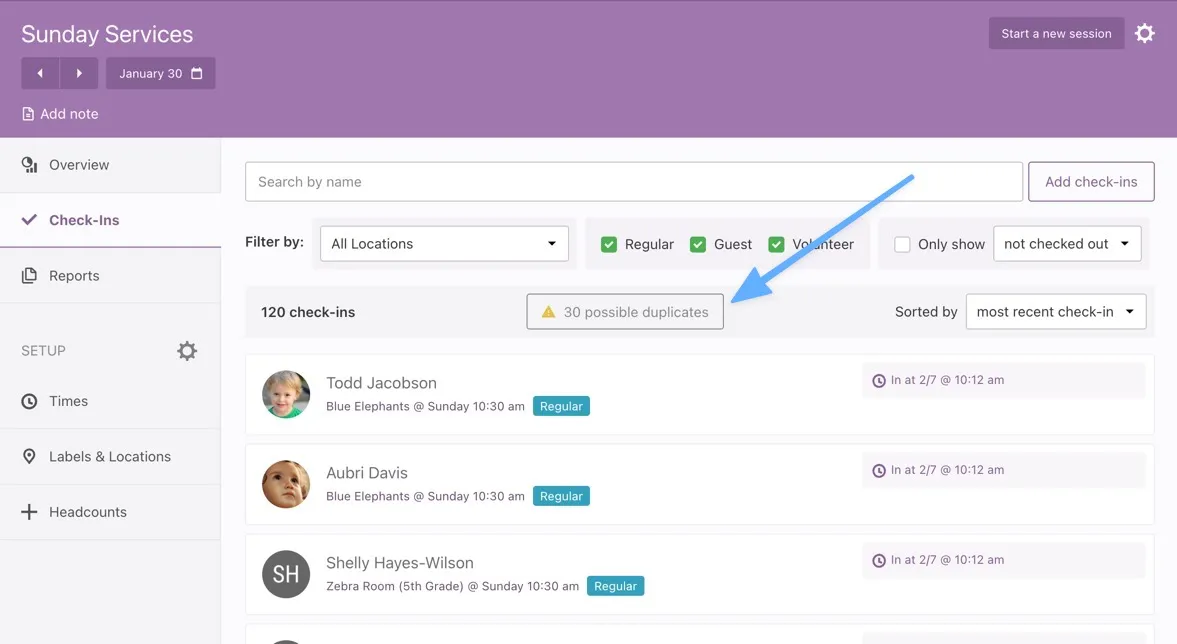Screen dimensions: 1177x644
Task: Click the next date arrow button
Action: (79, 73)
